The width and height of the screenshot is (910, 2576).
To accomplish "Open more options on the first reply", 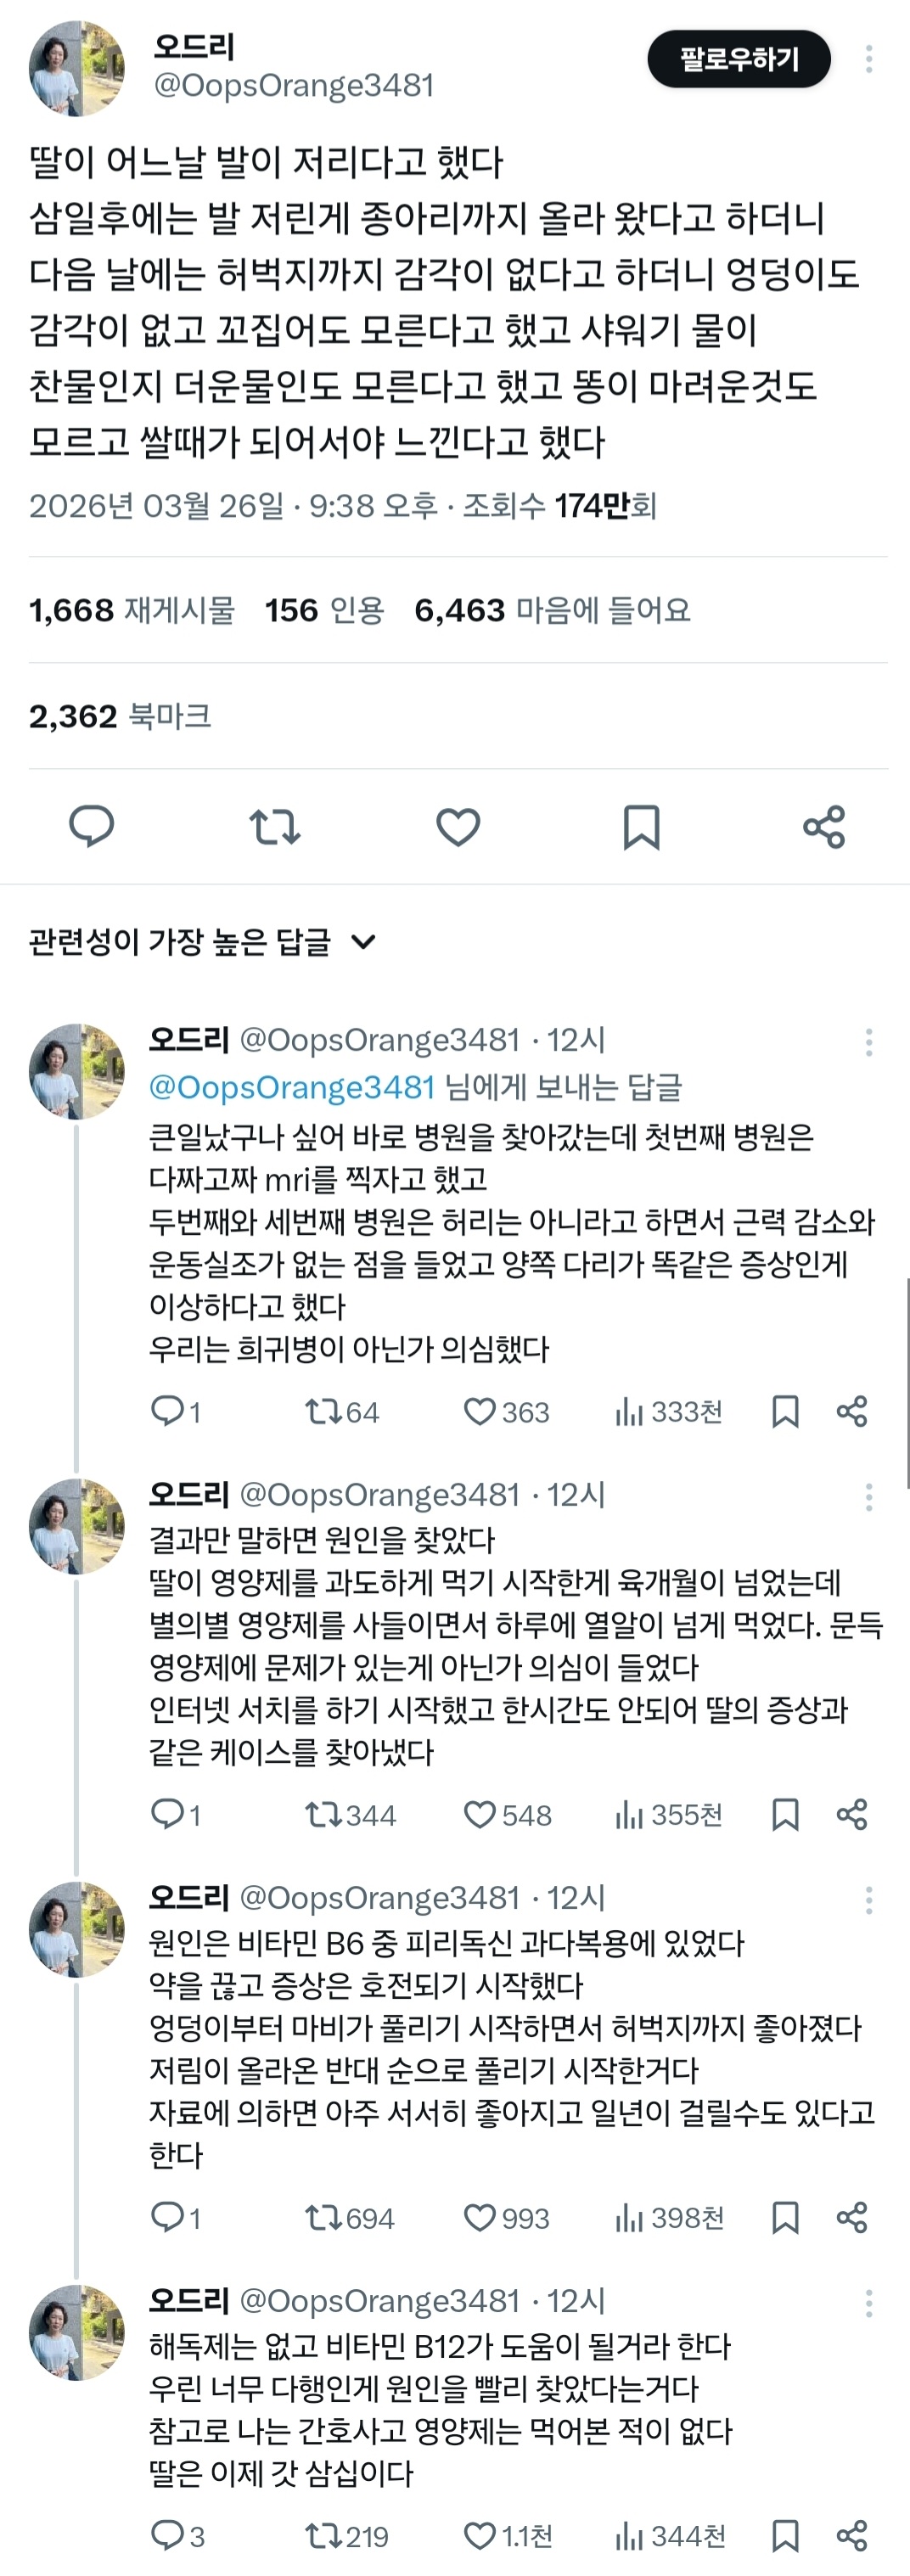I will click(x=869, y=1042).
